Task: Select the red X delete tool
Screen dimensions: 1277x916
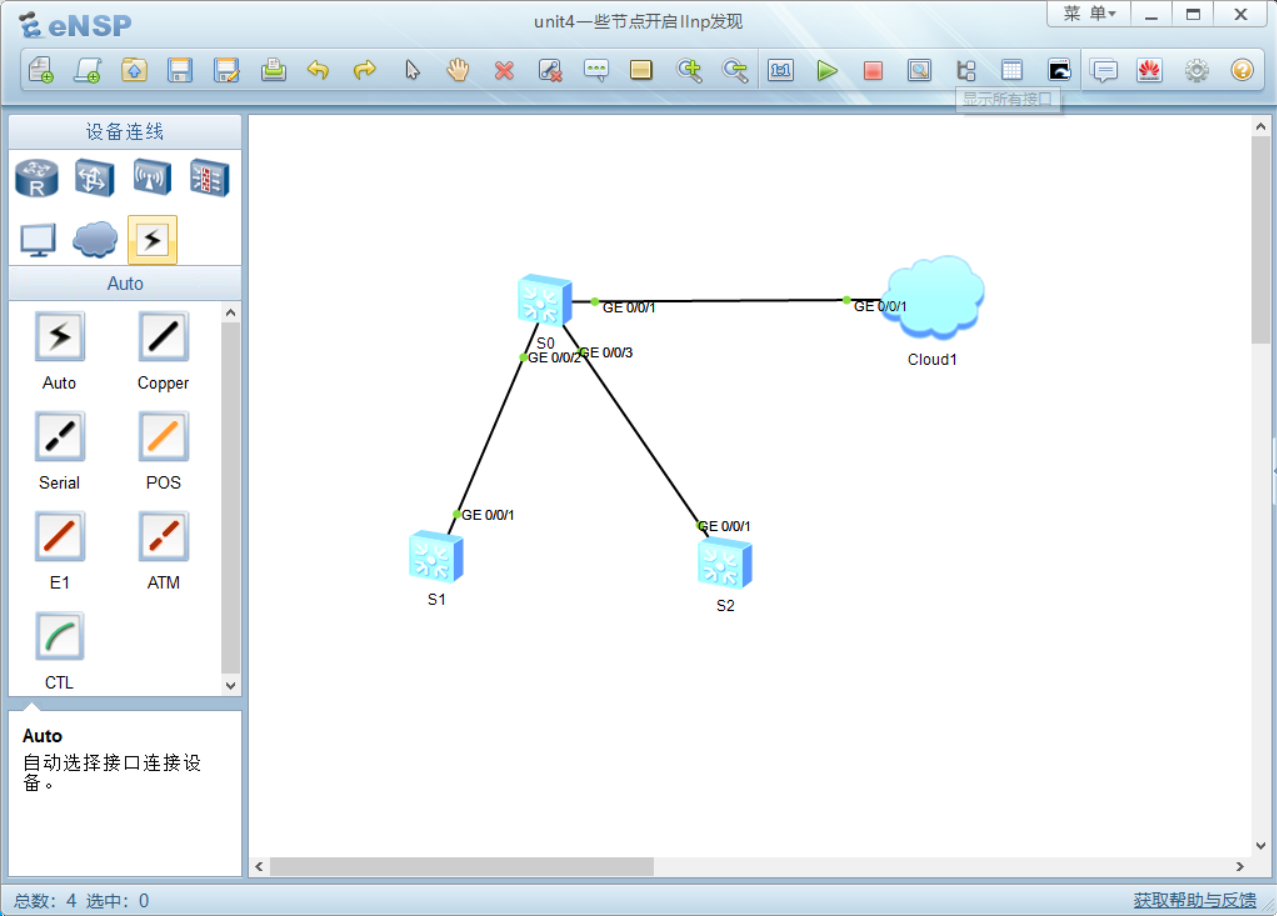Action: click(x=504, y=71)
